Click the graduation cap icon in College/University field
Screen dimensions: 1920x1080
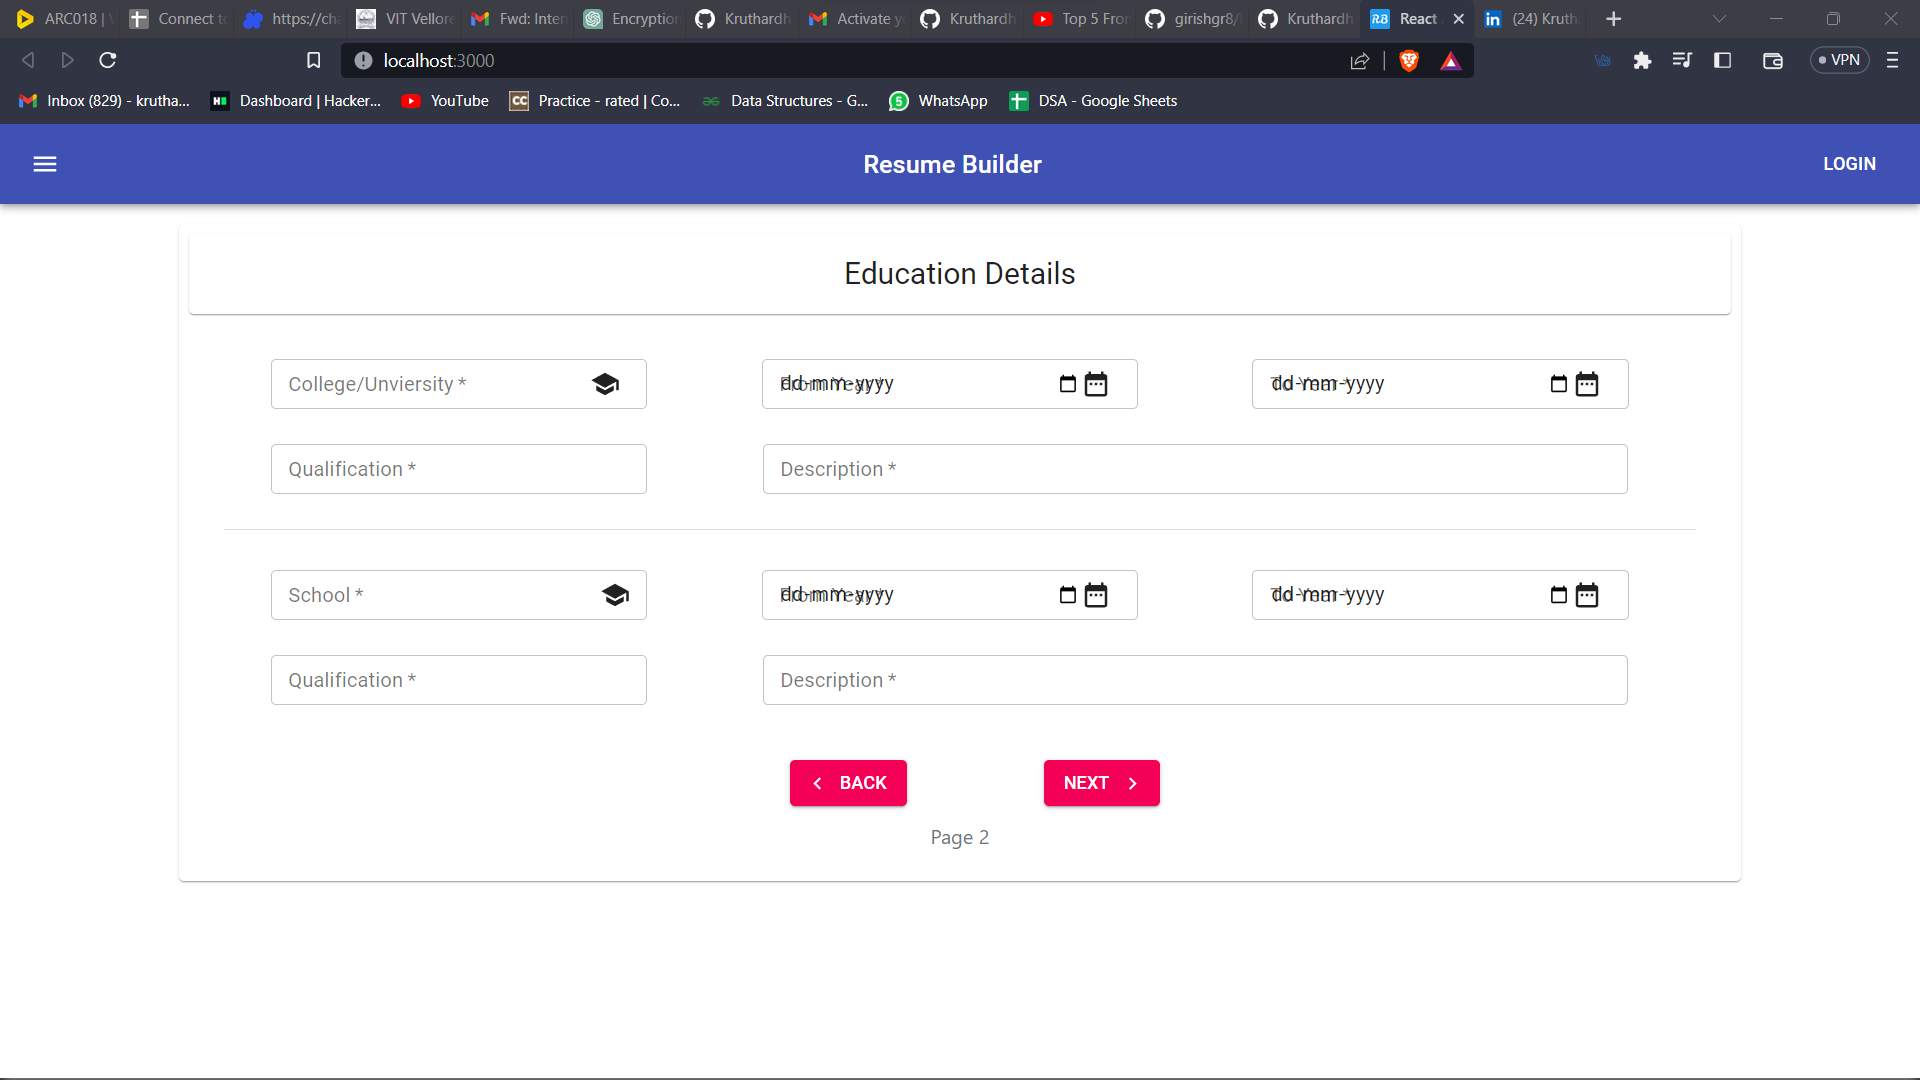605,384
